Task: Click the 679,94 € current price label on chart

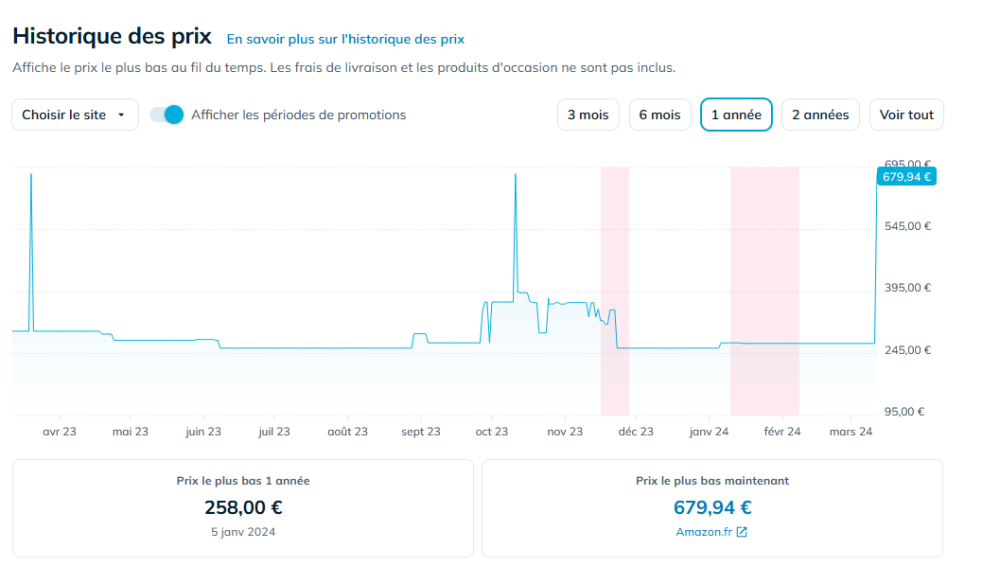Action: (906, 177)
